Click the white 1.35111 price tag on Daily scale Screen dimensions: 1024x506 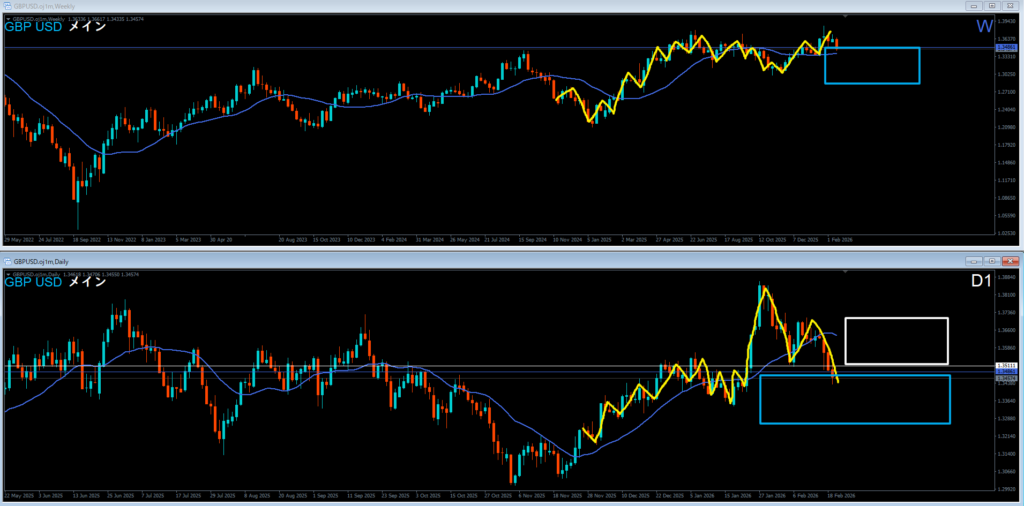tap(1004, 366)
